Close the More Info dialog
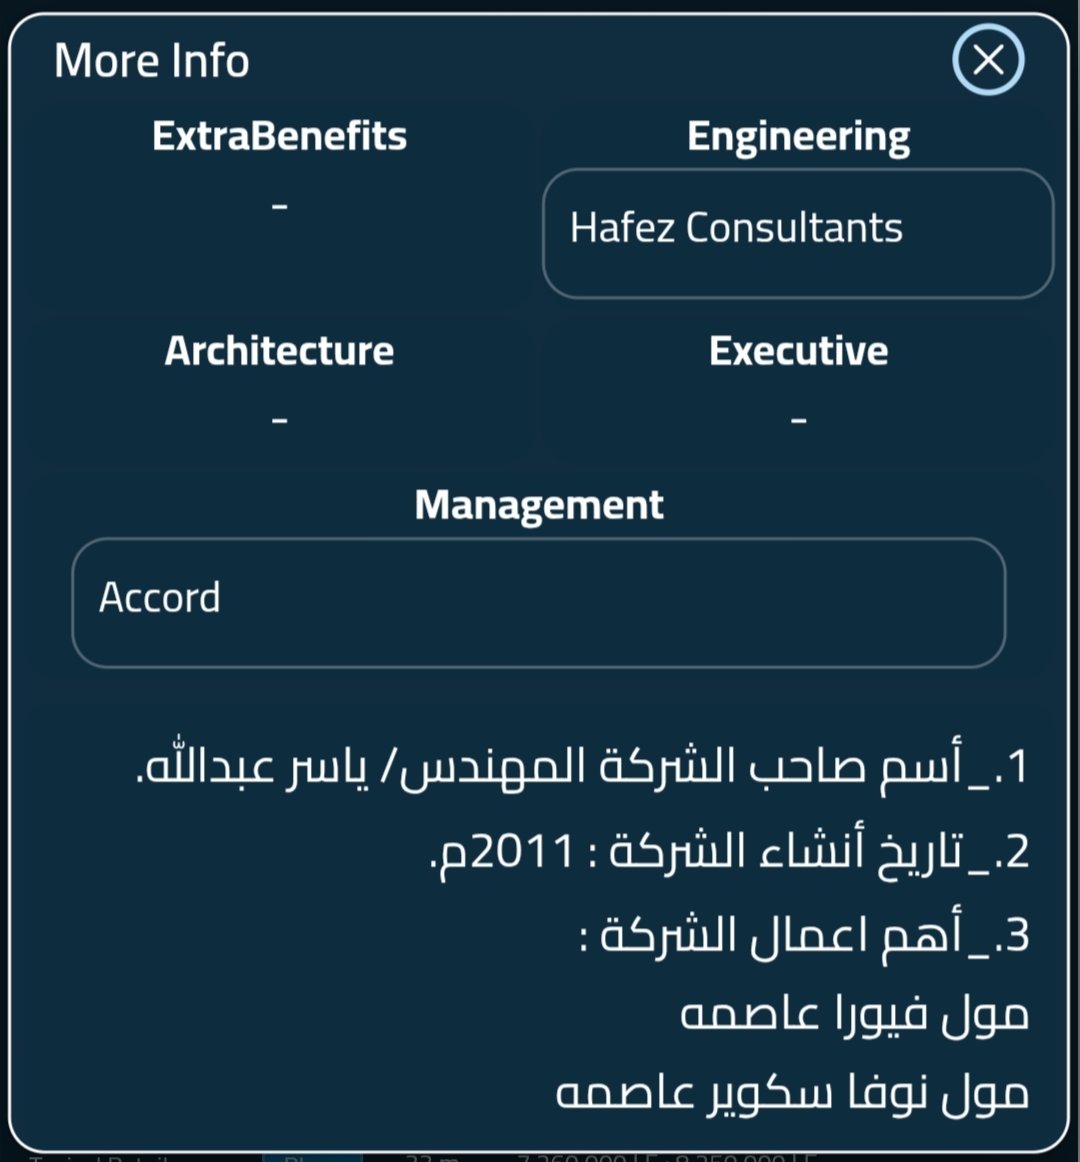The height and width of the screenshot is (1162, 1080). point(988,60)
